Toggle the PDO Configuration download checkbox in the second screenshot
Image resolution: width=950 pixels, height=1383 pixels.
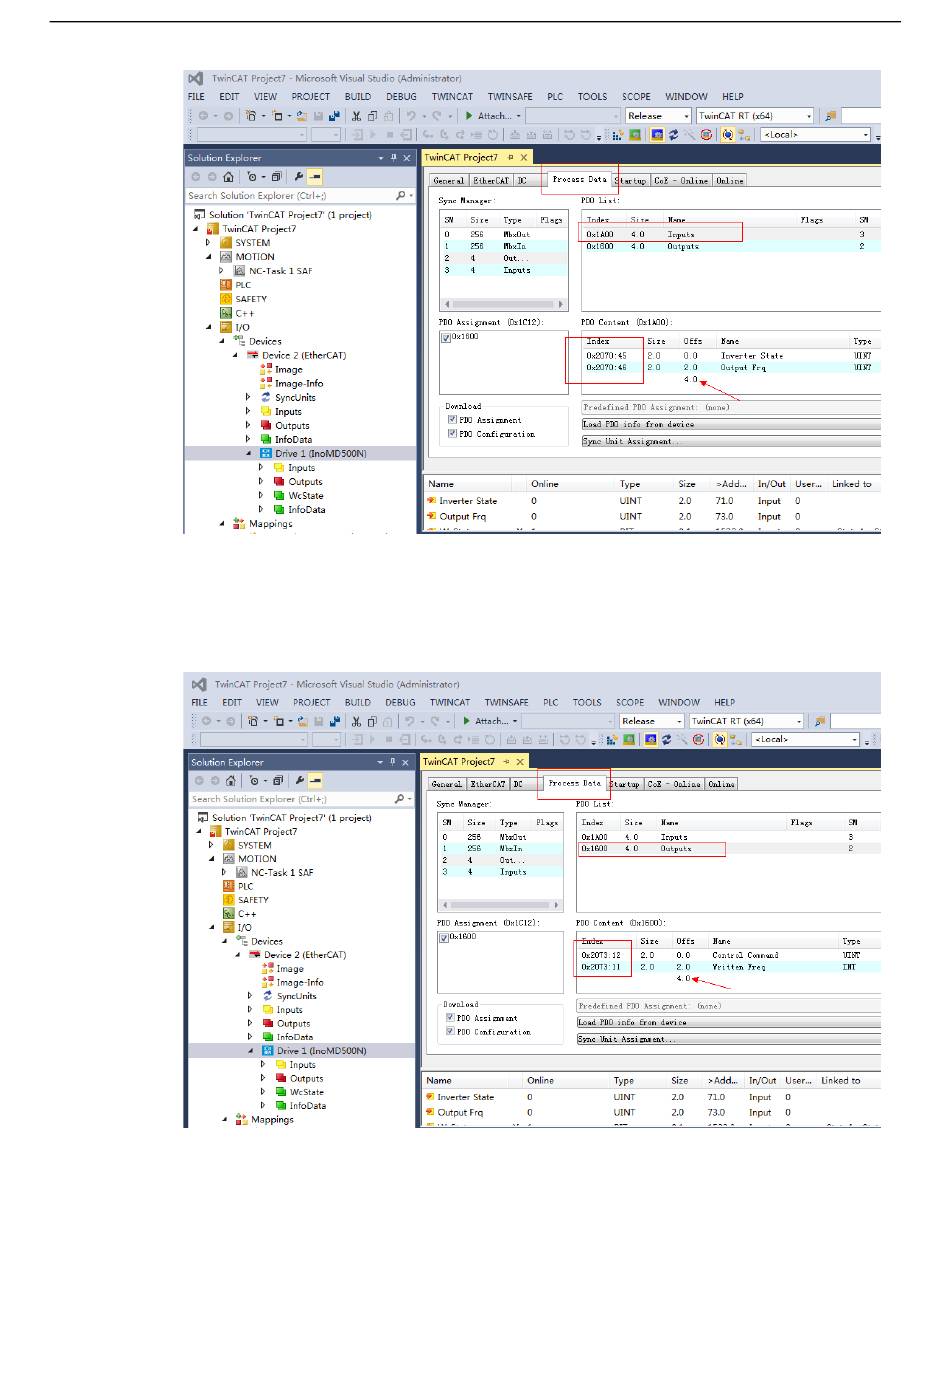coord(451,1032)
